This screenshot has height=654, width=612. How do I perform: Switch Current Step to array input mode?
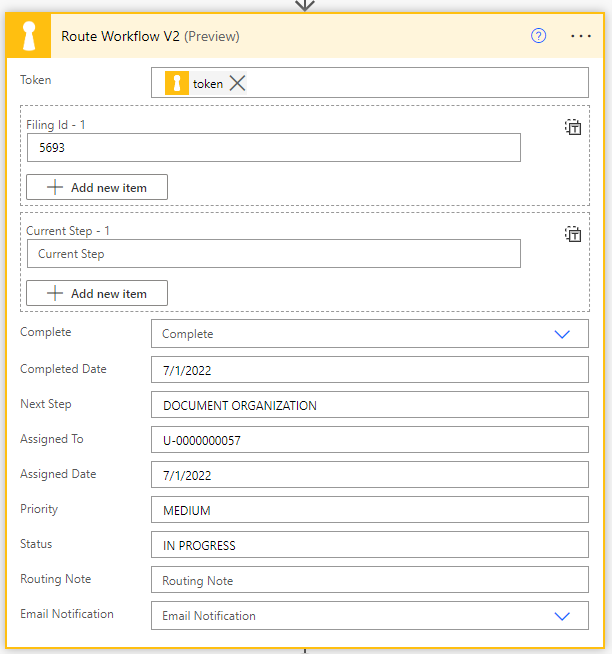tap(573, 234)
